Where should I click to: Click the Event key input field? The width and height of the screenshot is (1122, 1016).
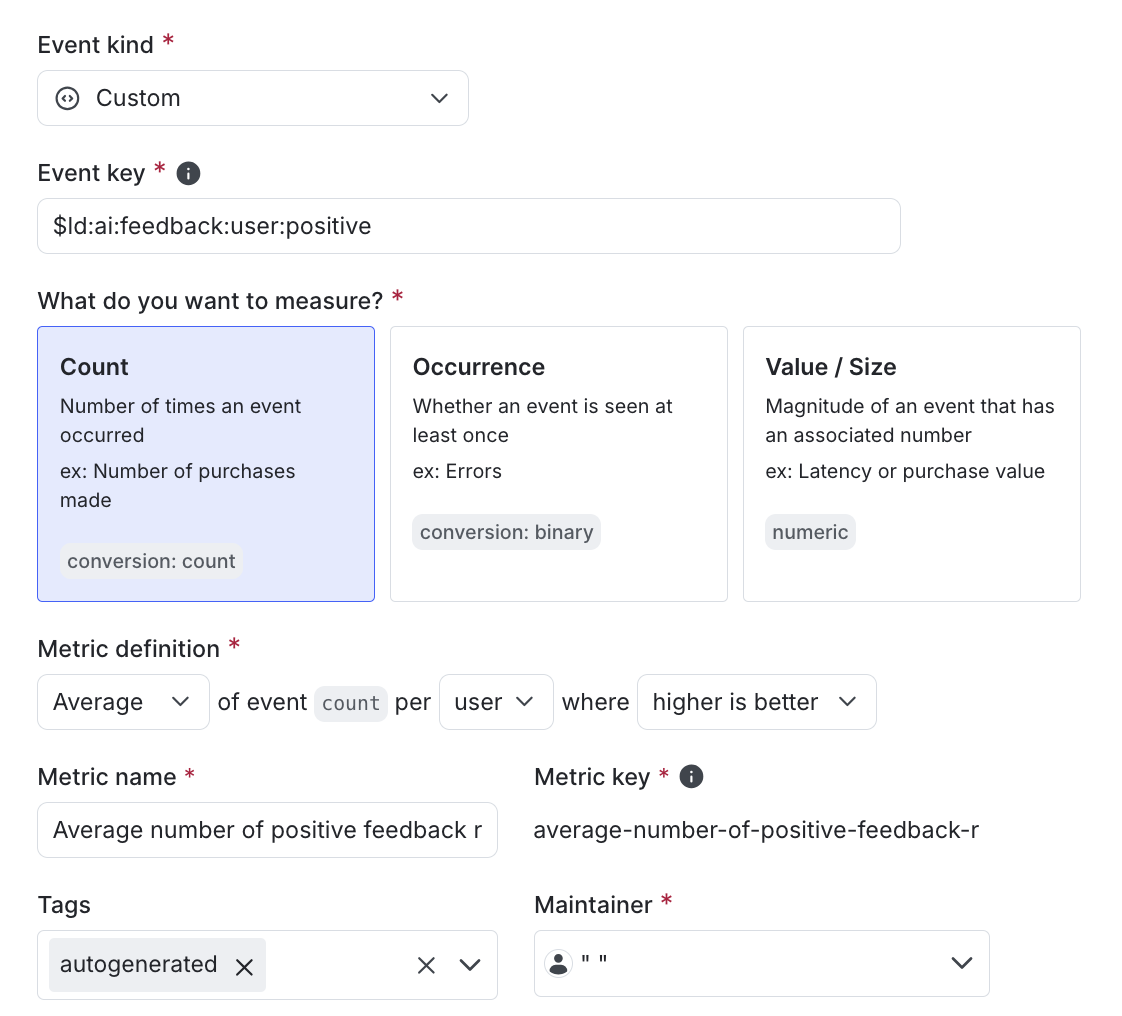coord(468,226)
